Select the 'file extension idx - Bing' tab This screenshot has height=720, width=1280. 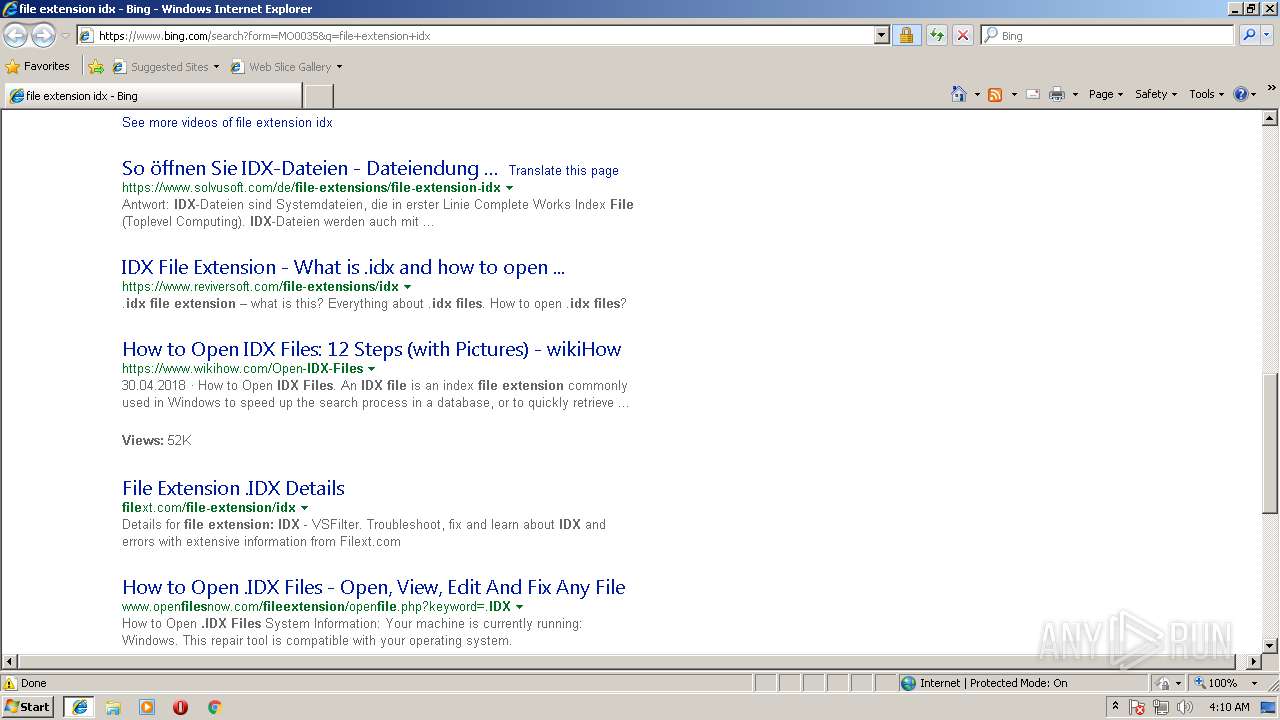pos(153,96)
